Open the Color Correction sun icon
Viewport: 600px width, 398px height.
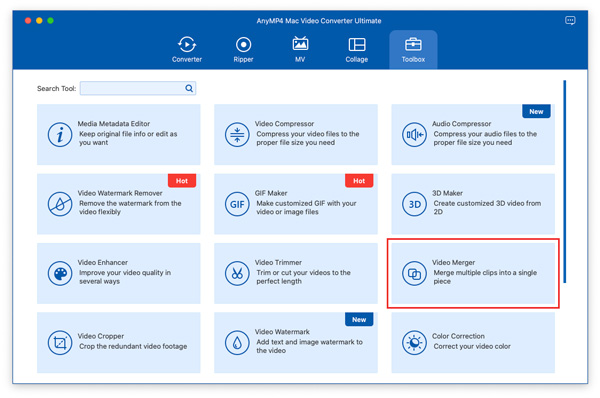coord(414,343)
